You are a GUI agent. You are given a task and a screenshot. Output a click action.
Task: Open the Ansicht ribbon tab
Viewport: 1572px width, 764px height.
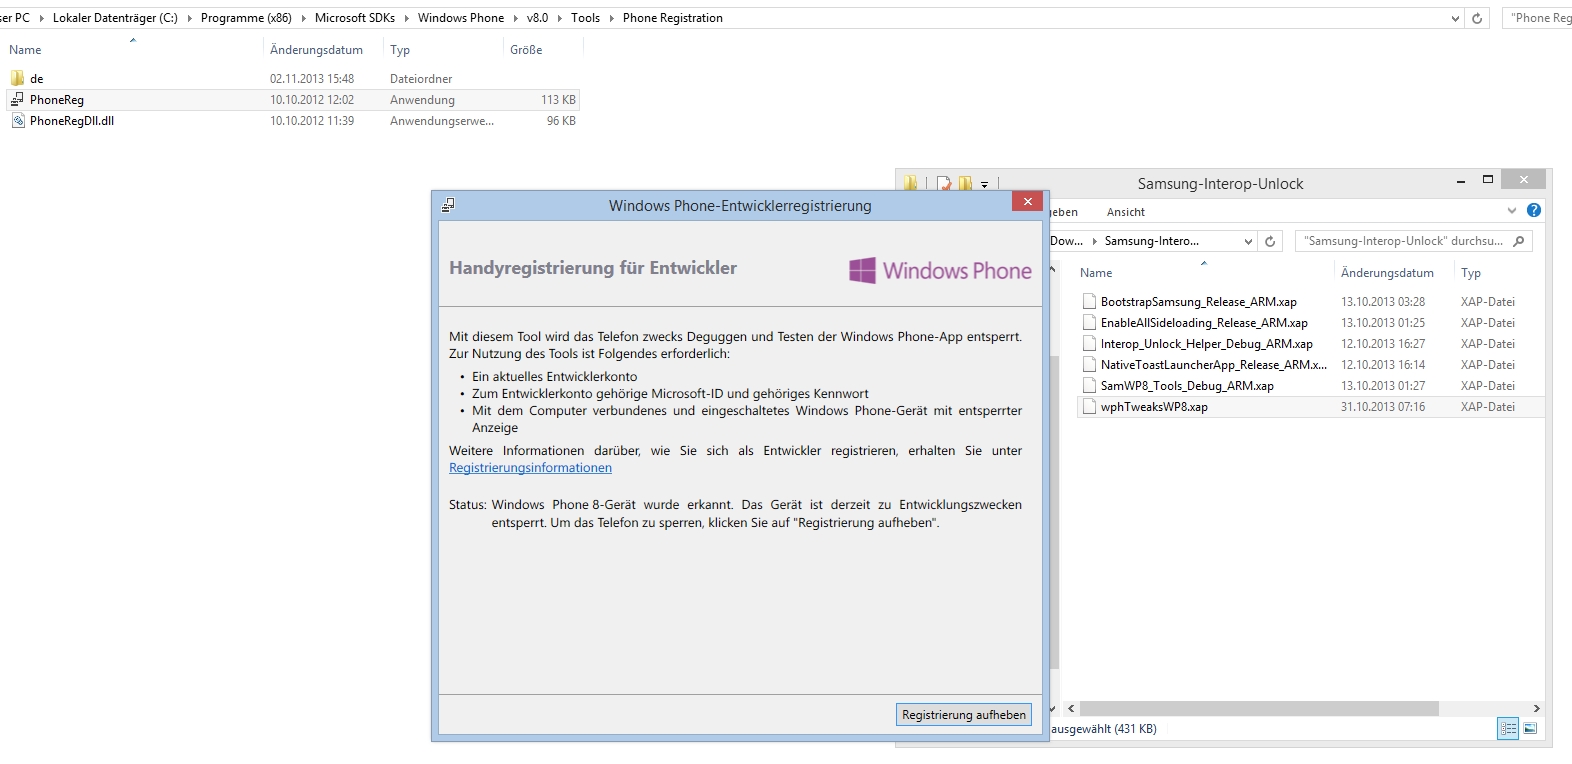pos(1126,212)
